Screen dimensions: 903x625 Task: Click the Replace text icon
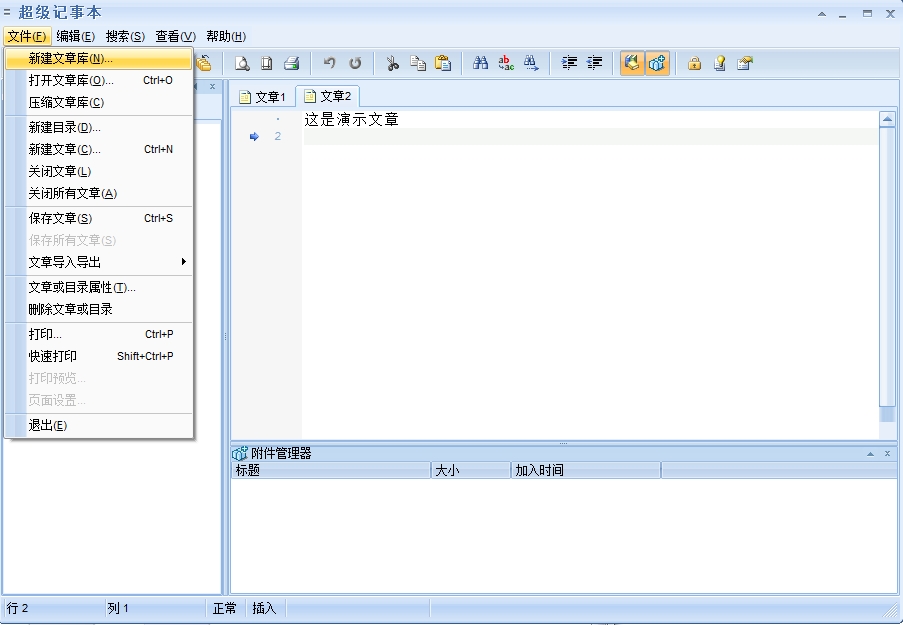point(506,63)
